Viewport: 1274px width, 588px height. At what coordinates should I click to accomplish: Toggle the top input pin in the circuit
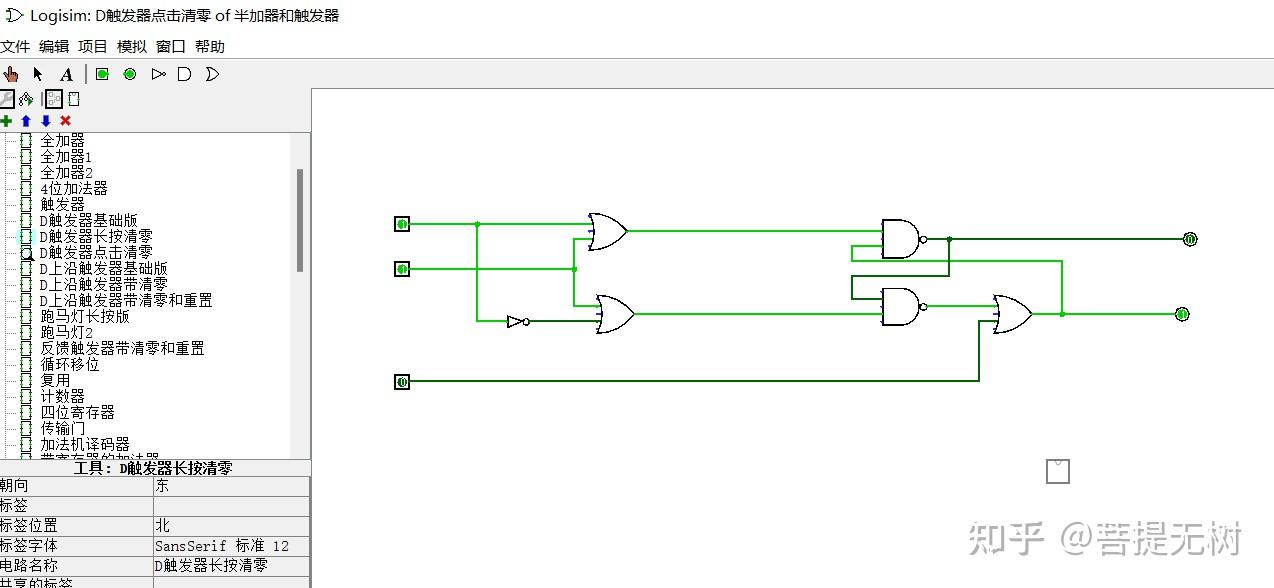click(401, 224)
